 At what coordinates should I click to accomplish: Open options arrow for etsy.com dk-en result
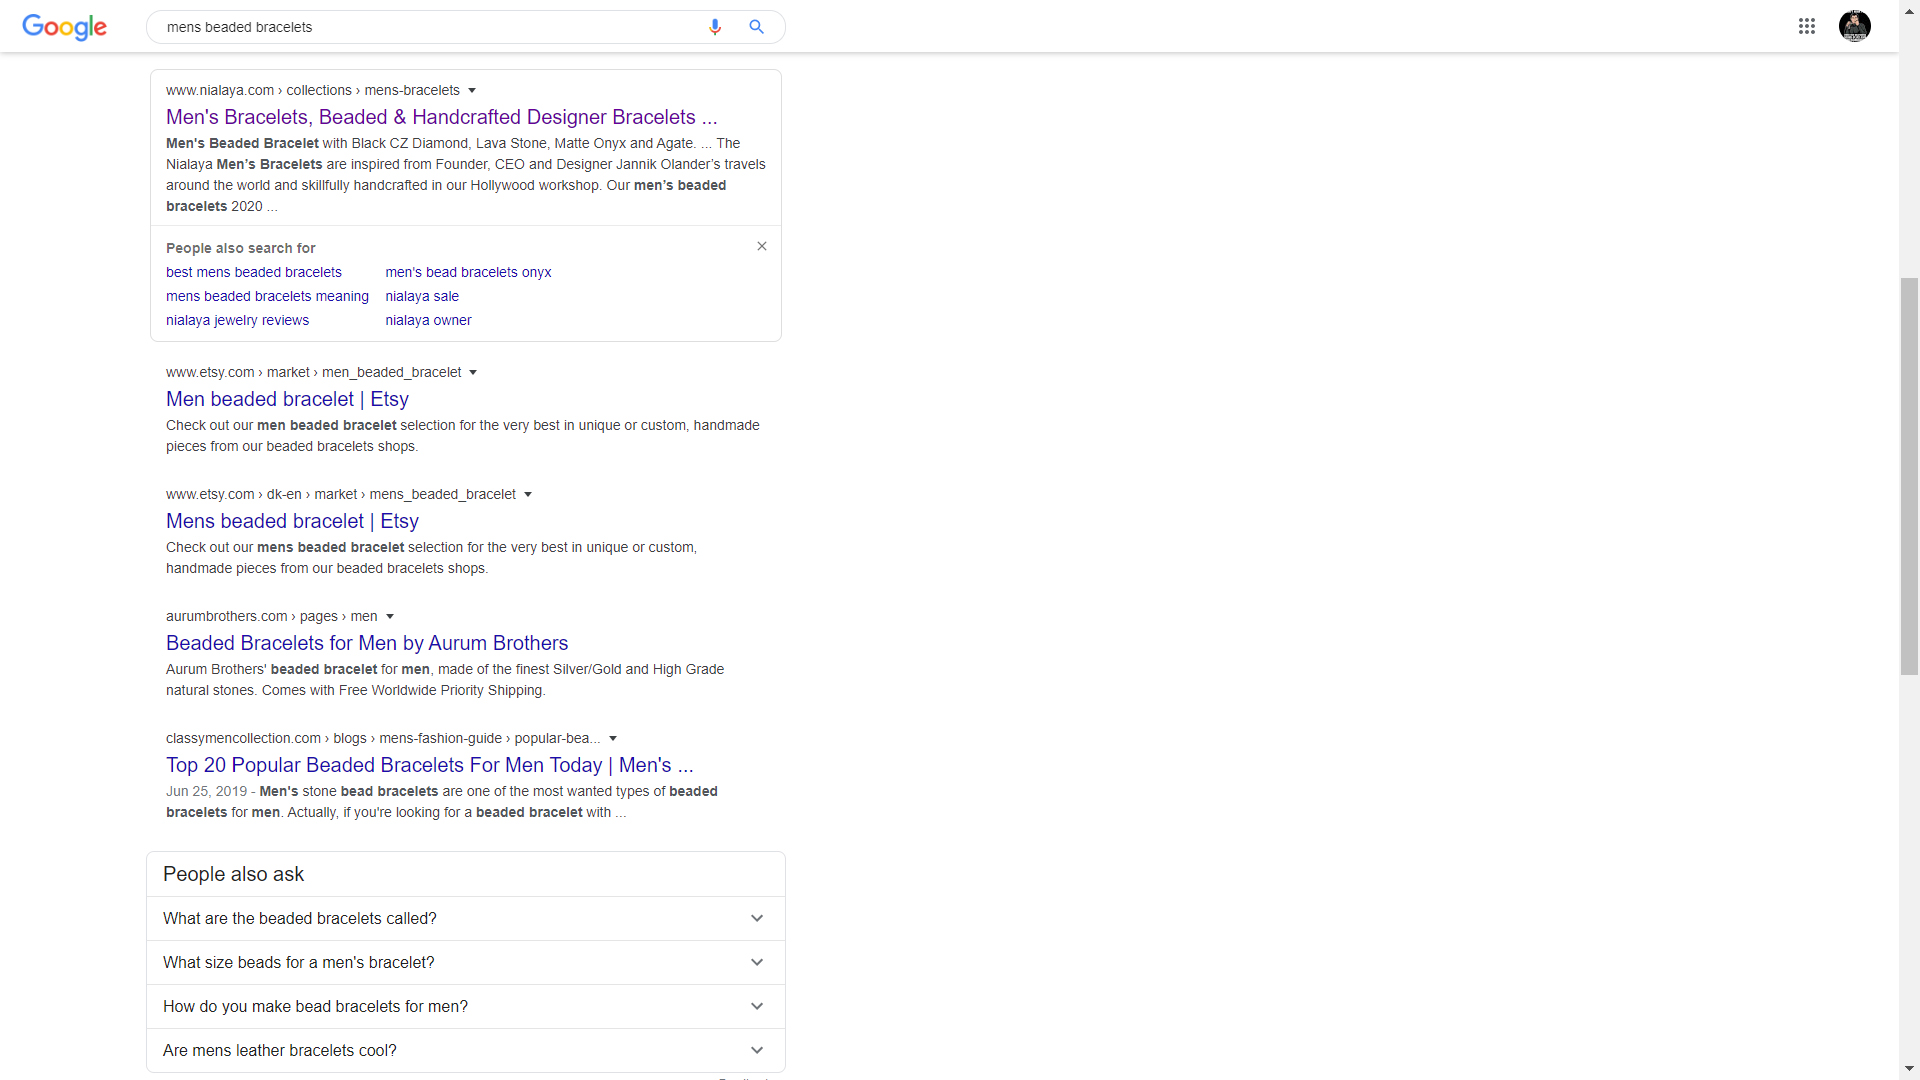point(528,494)
